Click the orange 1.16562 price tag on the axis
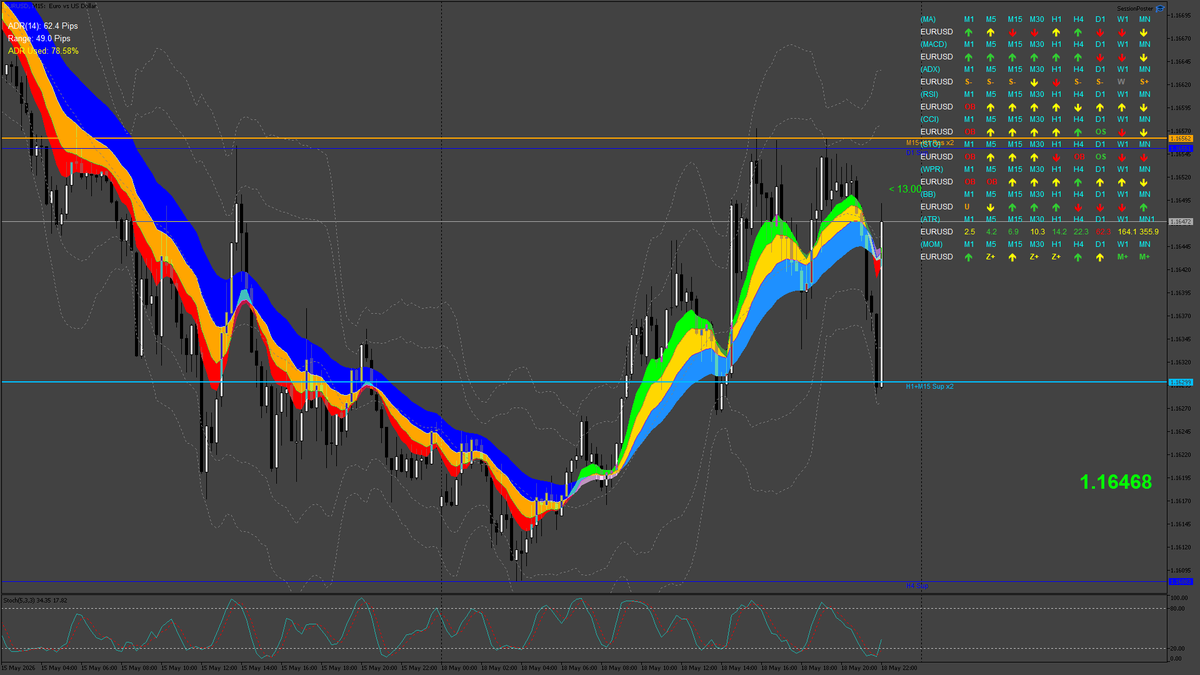Image resolution: width=1200 pixels, height=675 pixels. 1181,138
